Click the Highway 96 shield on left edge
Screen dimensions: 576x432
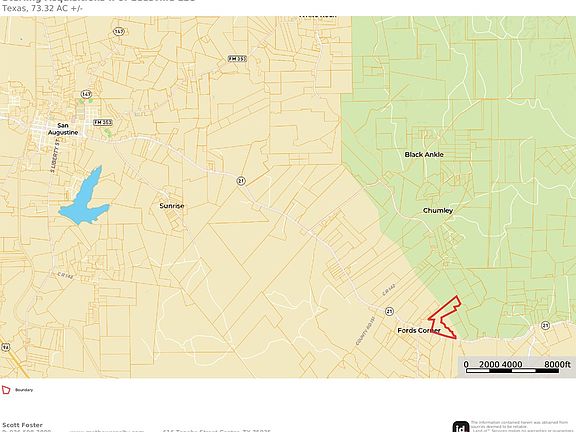click(x=5, y=347)
